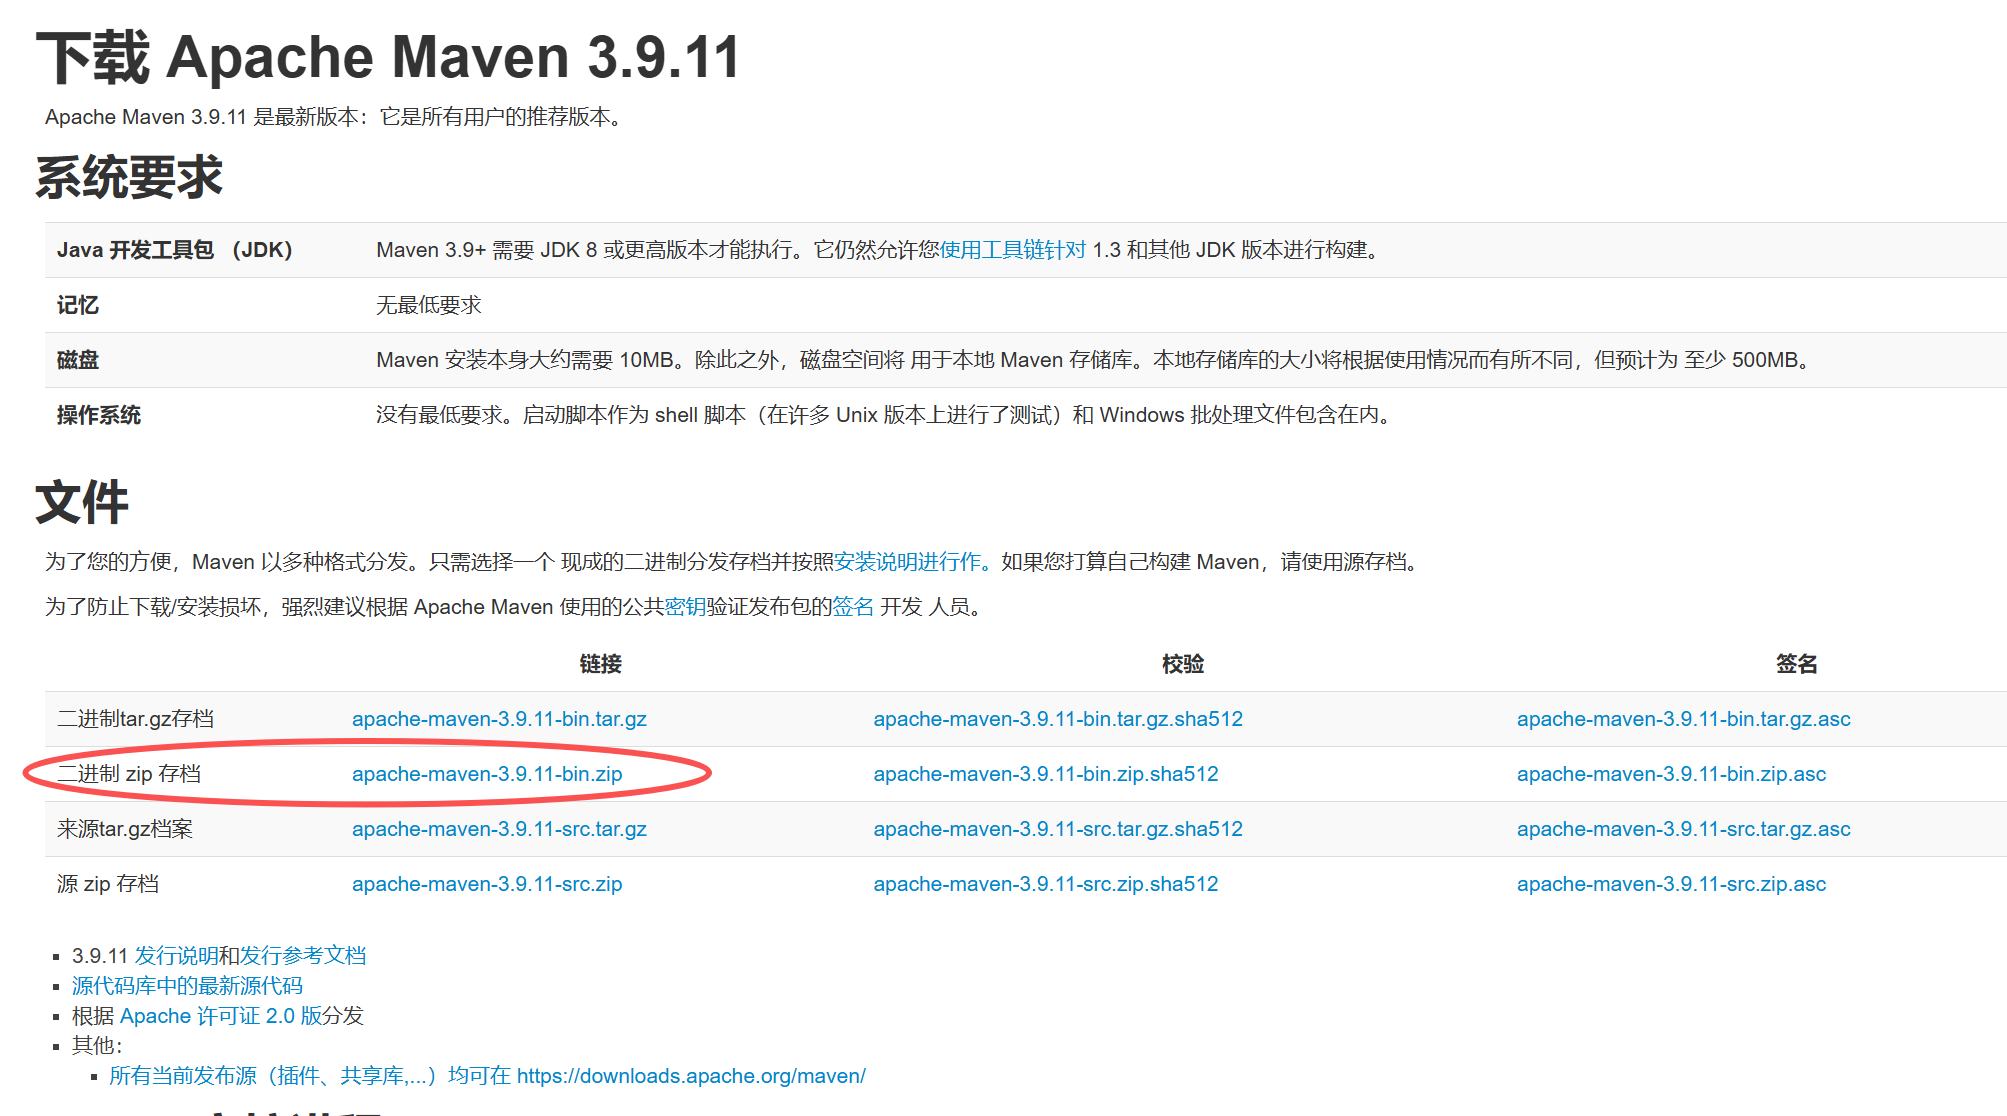Select the 二进制tar.gz存档 row label
2007x1116 pixels.
coord(136,719)
